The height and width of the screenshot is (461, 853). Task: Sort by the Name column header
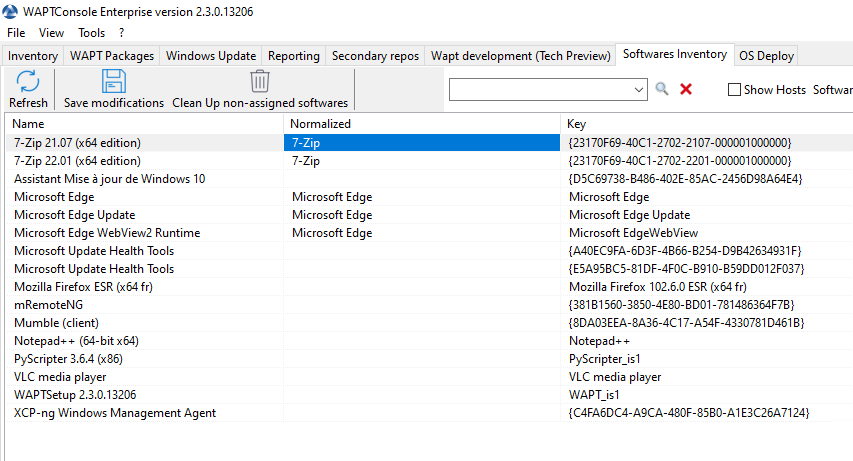[145, 124]
